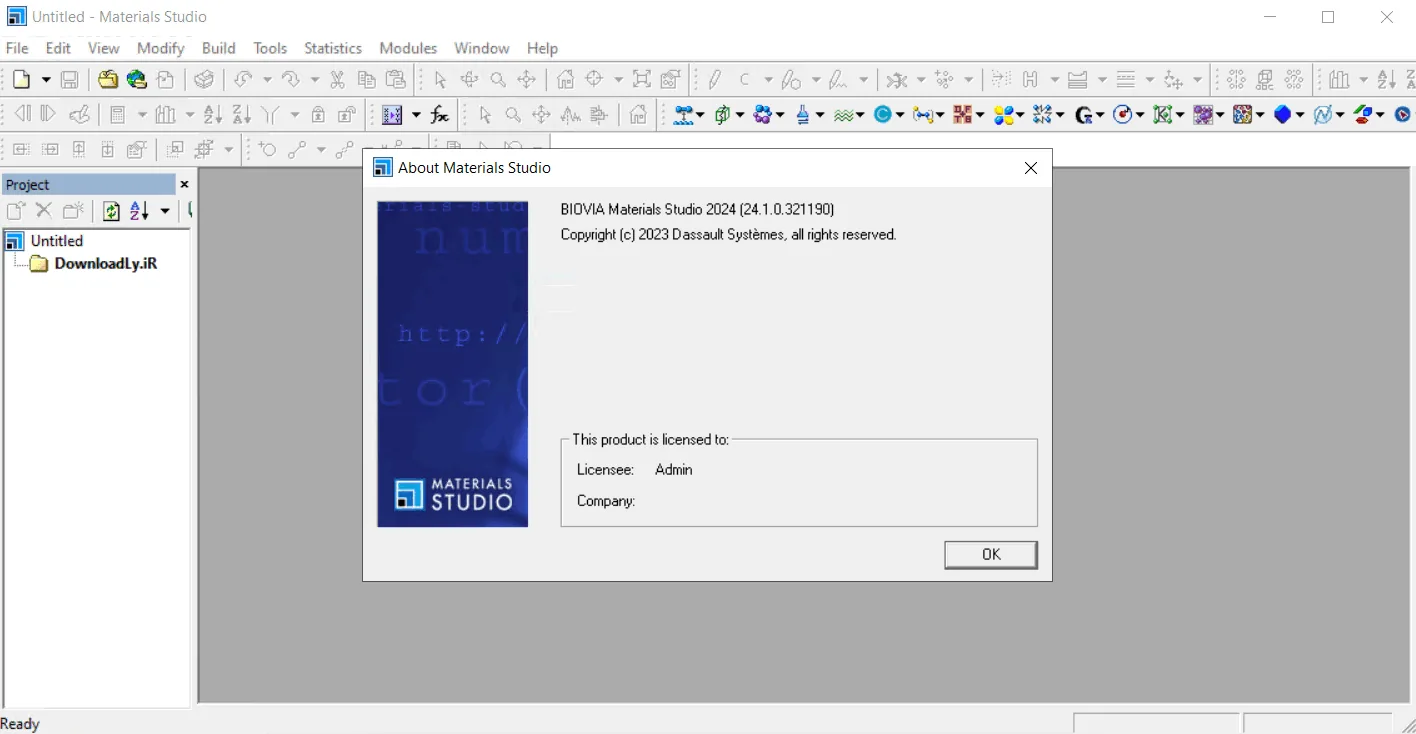Expand the blue polyhedron module dropdown arrow
This screenshot has height=734, width=1416.
[1300, 115]
